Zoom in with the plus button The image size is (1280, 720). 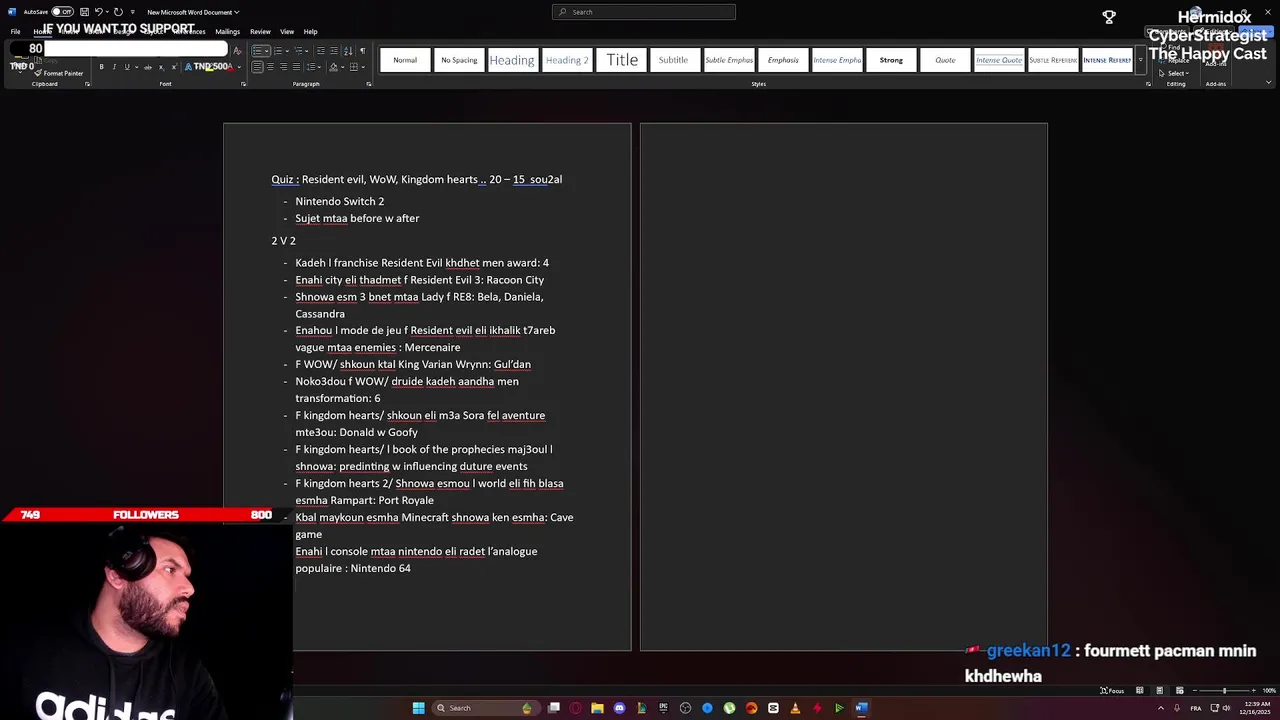click(1252, 690)
